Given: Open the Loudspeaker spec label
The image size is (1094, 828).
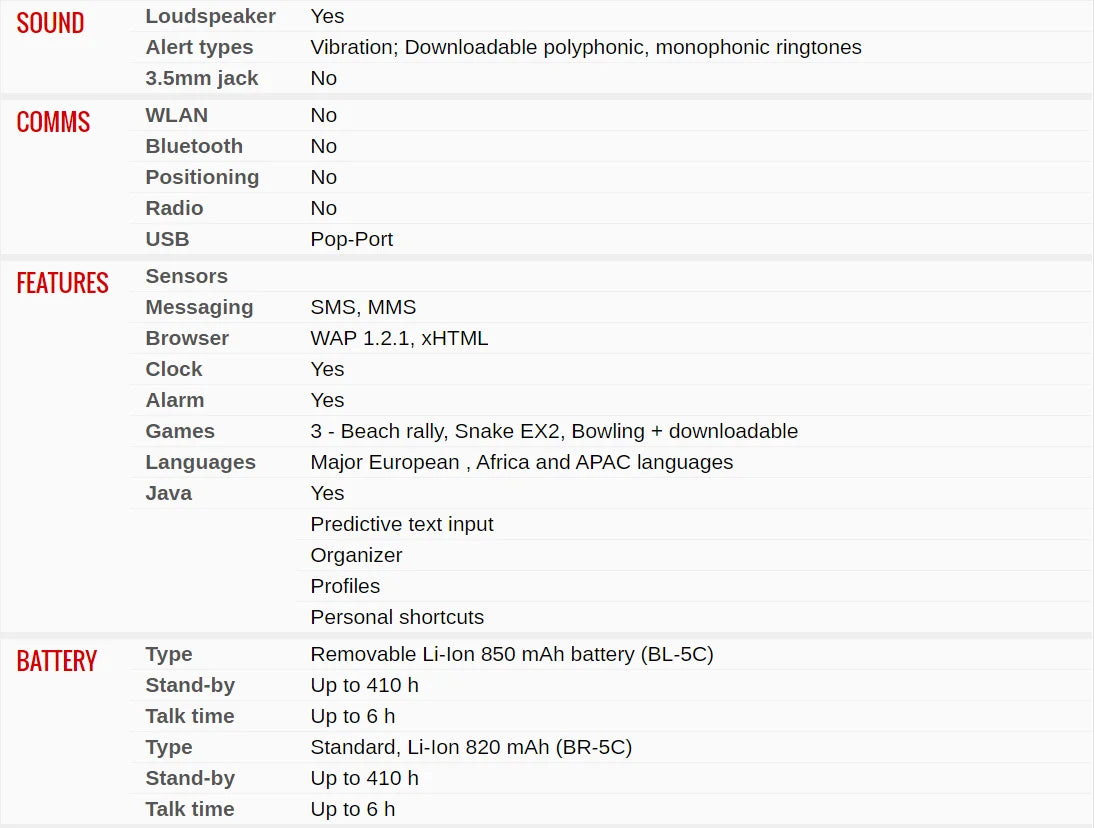Looking at the screenshot, I should (x=210, y=16).
